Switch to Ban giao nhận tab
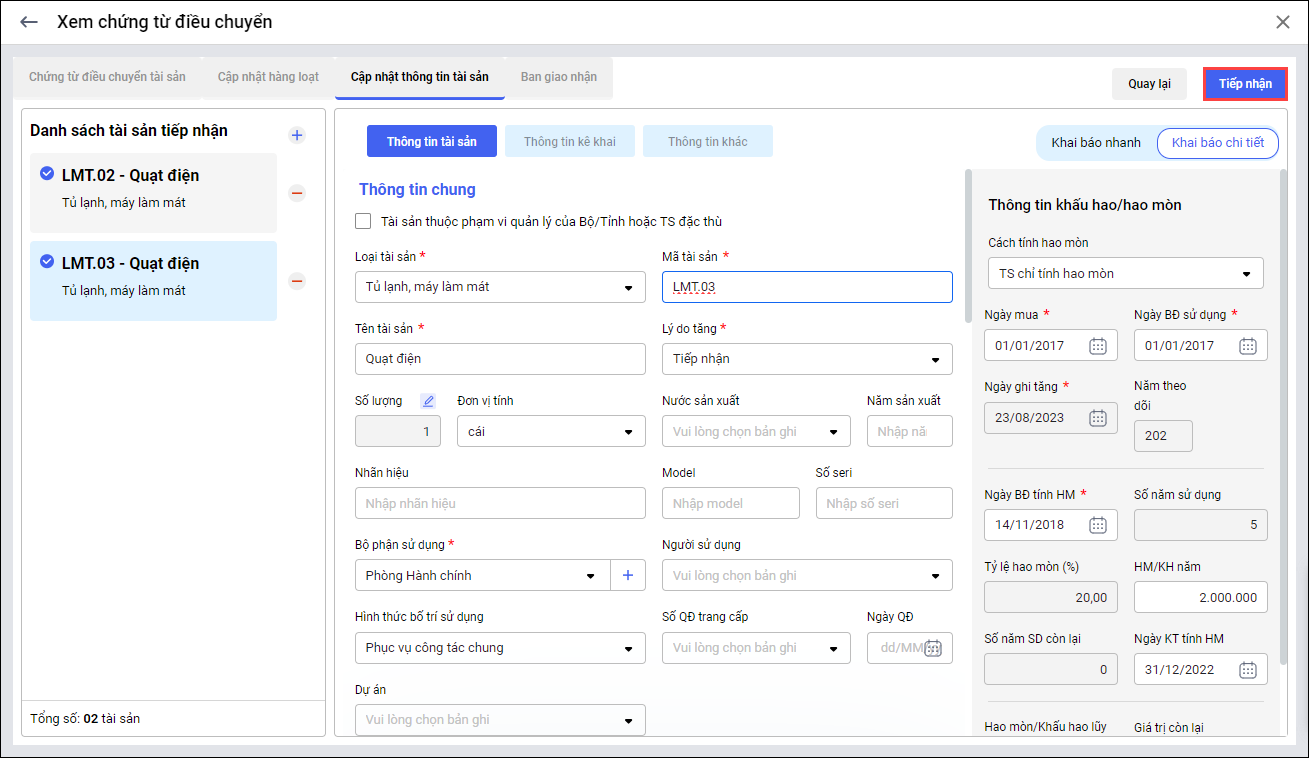This screenshot has width=1309, height=758. (559, 77)
